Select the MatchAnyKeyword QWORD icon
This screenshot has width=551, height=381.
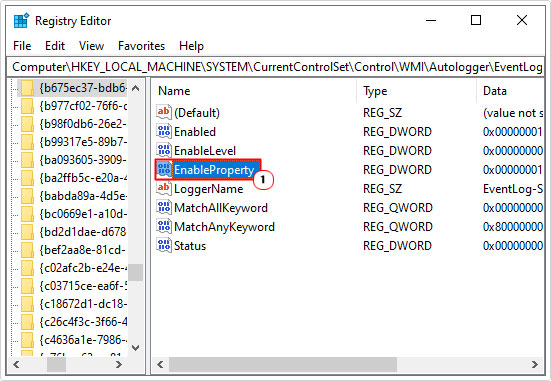pyautogui.click(x=164, y=226)
